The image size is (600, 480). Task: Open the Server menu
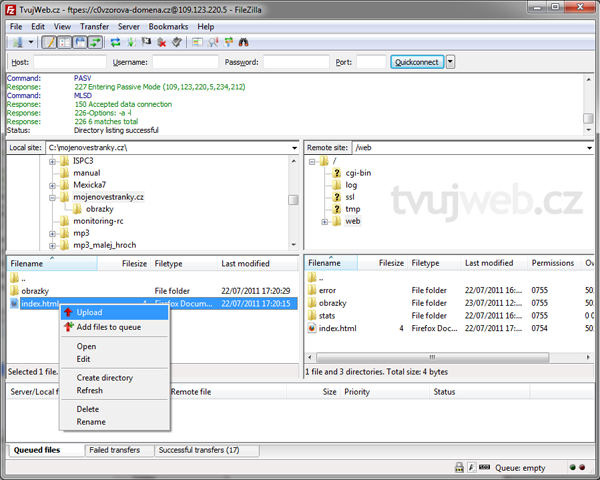(x=129, y=26)
